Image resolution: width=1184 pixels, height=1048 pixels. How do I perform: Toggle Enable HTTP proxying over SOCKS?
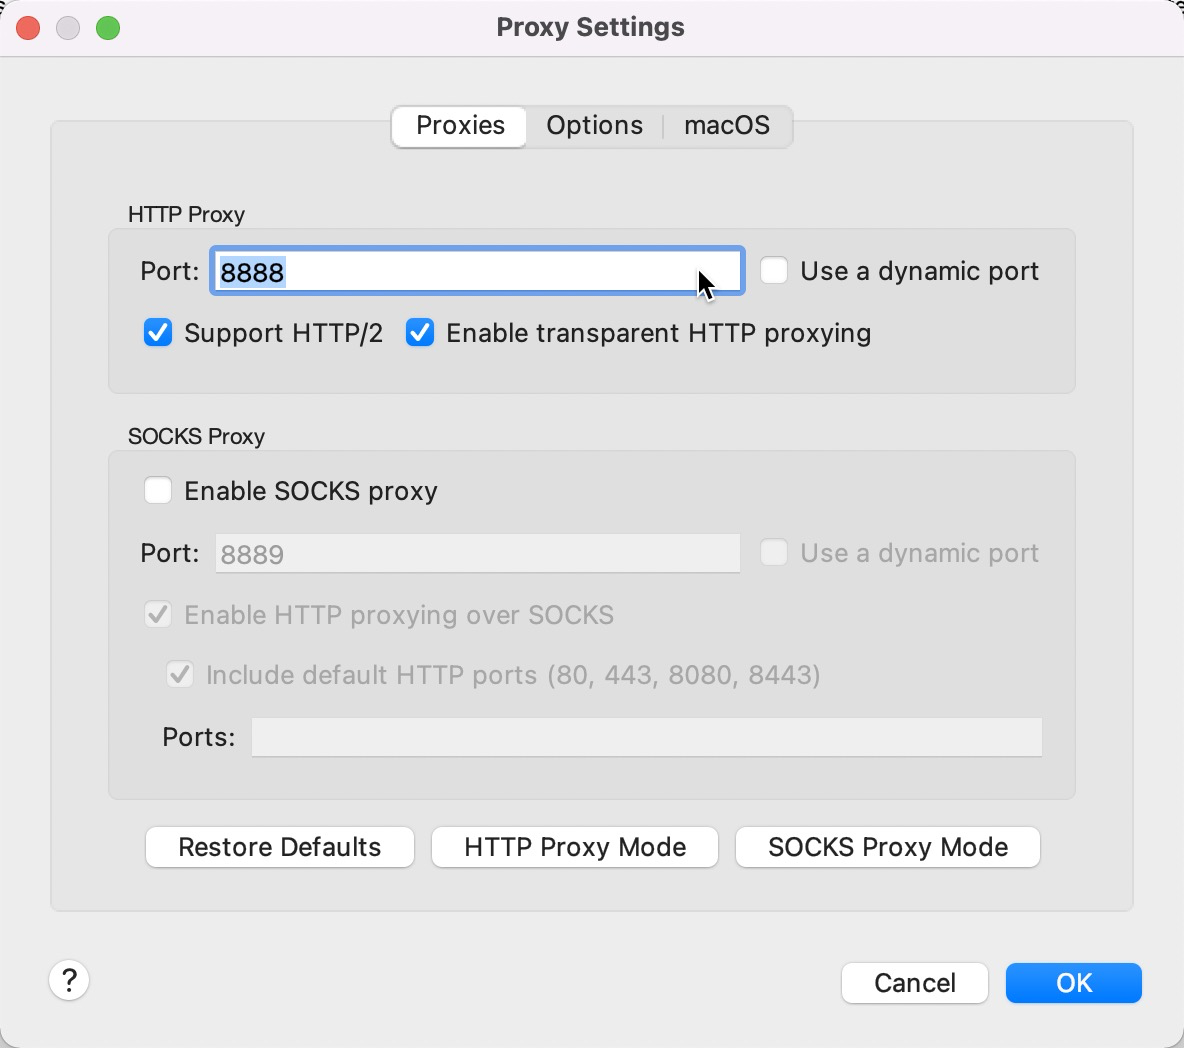[158, 615]
